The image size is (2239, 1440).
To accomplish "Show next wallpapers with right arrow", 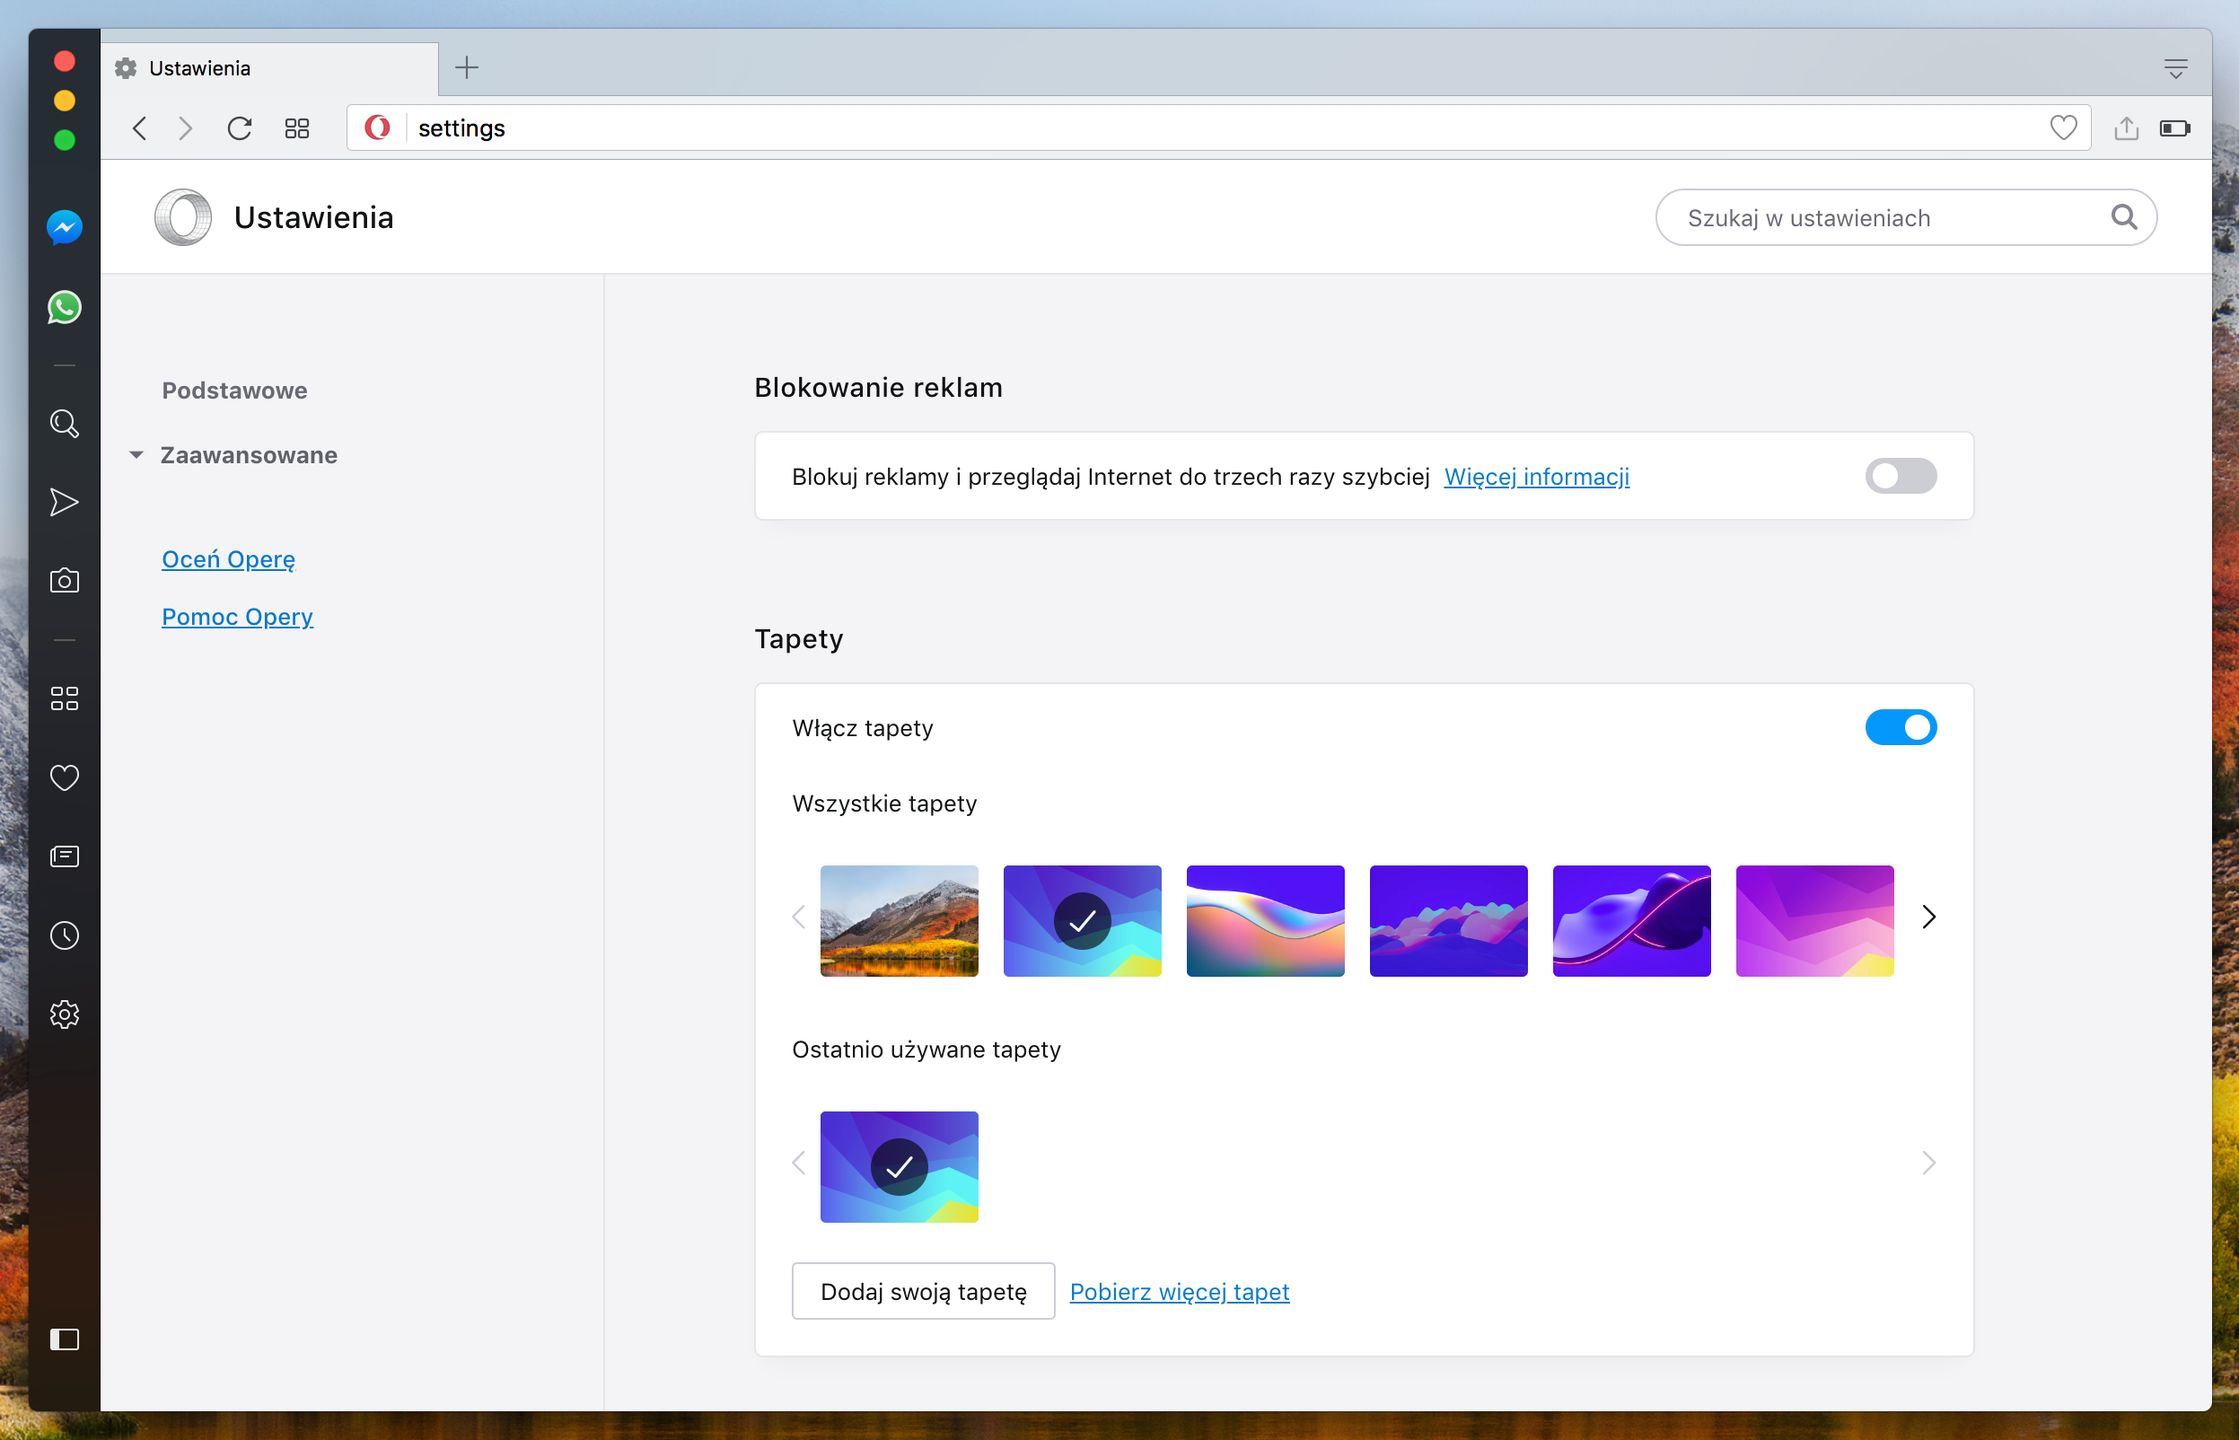I will tap(1928, 917).
